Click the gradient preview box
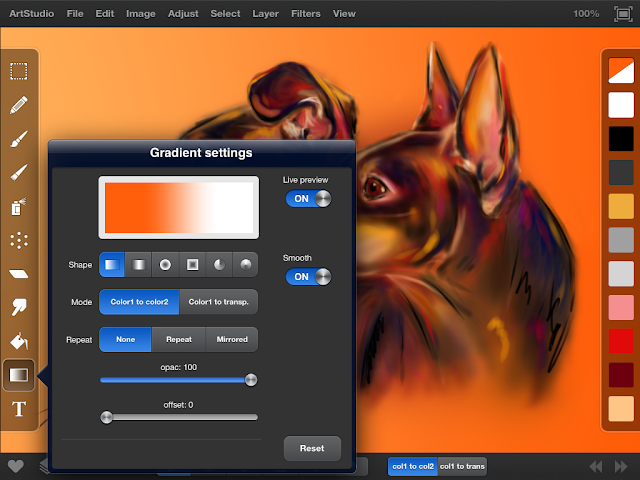This screenshot has height=480, width=640. (179, 207)
